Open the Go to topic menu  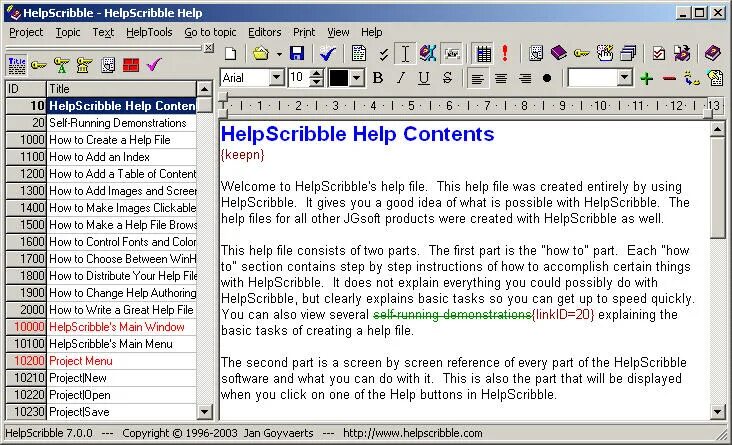[211, 32]
